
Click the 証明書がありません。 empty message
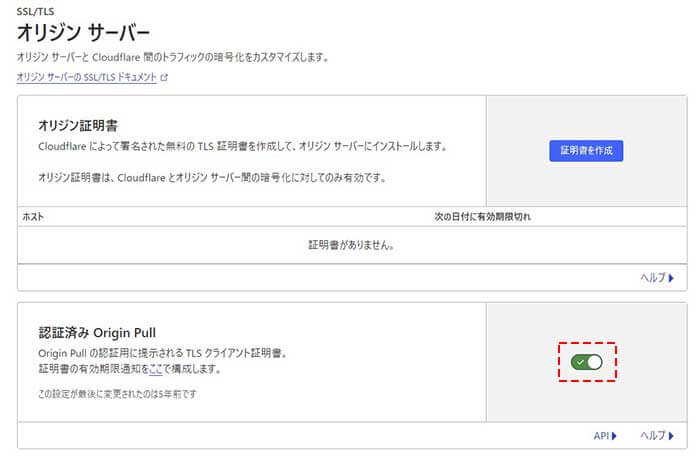click(351, 245)
